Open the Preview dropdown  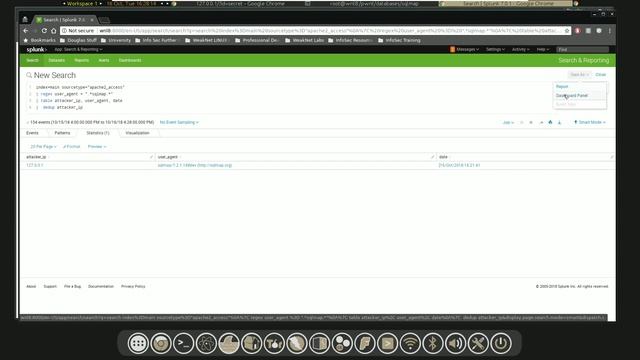(x=97, y=147)
